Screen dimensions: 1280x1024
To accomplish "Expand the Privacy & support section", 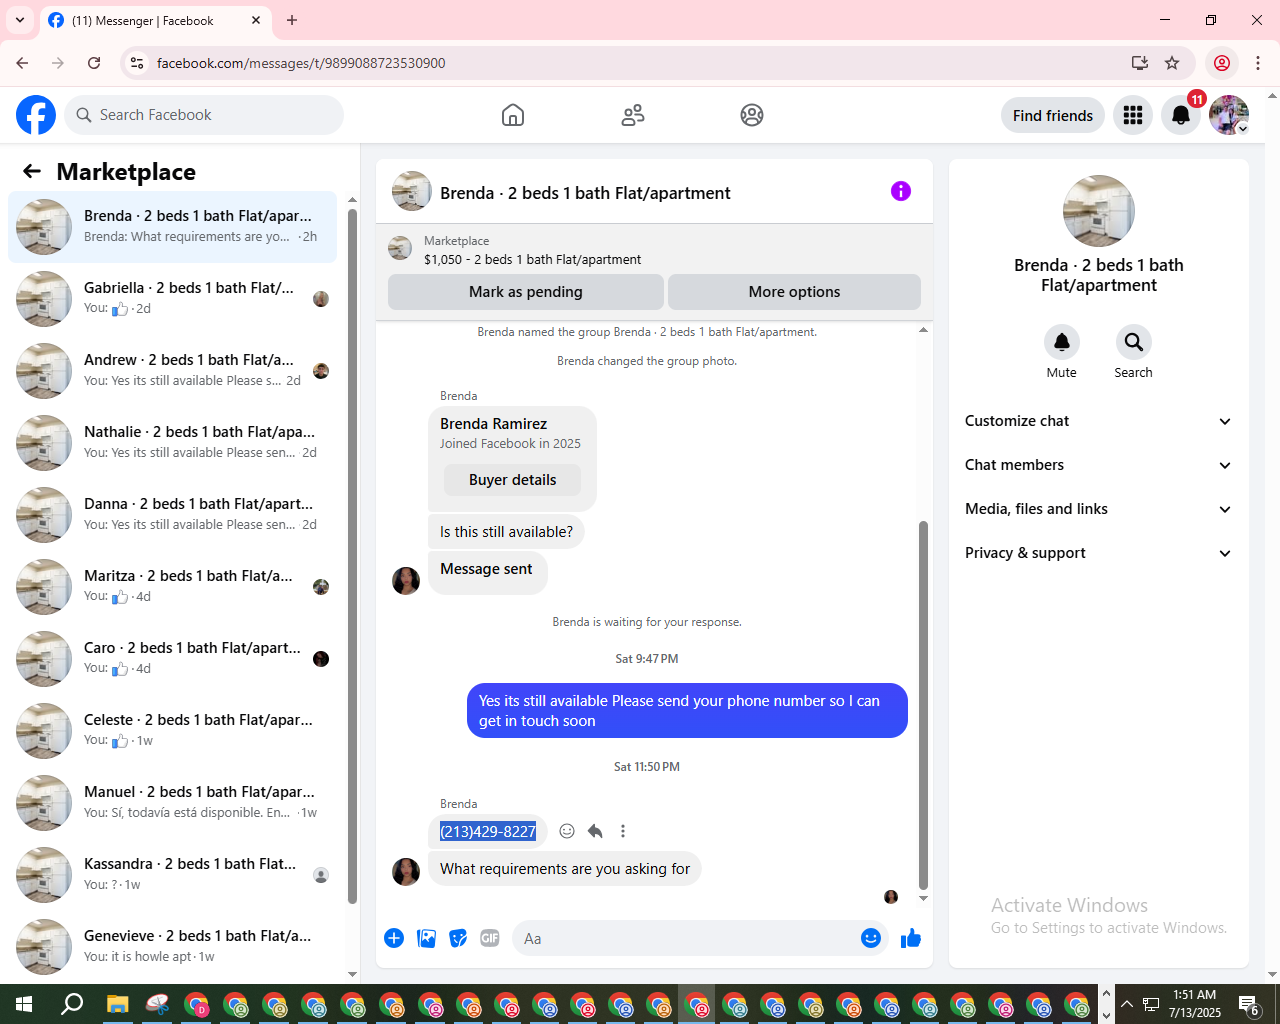I will coord(1098,553).
